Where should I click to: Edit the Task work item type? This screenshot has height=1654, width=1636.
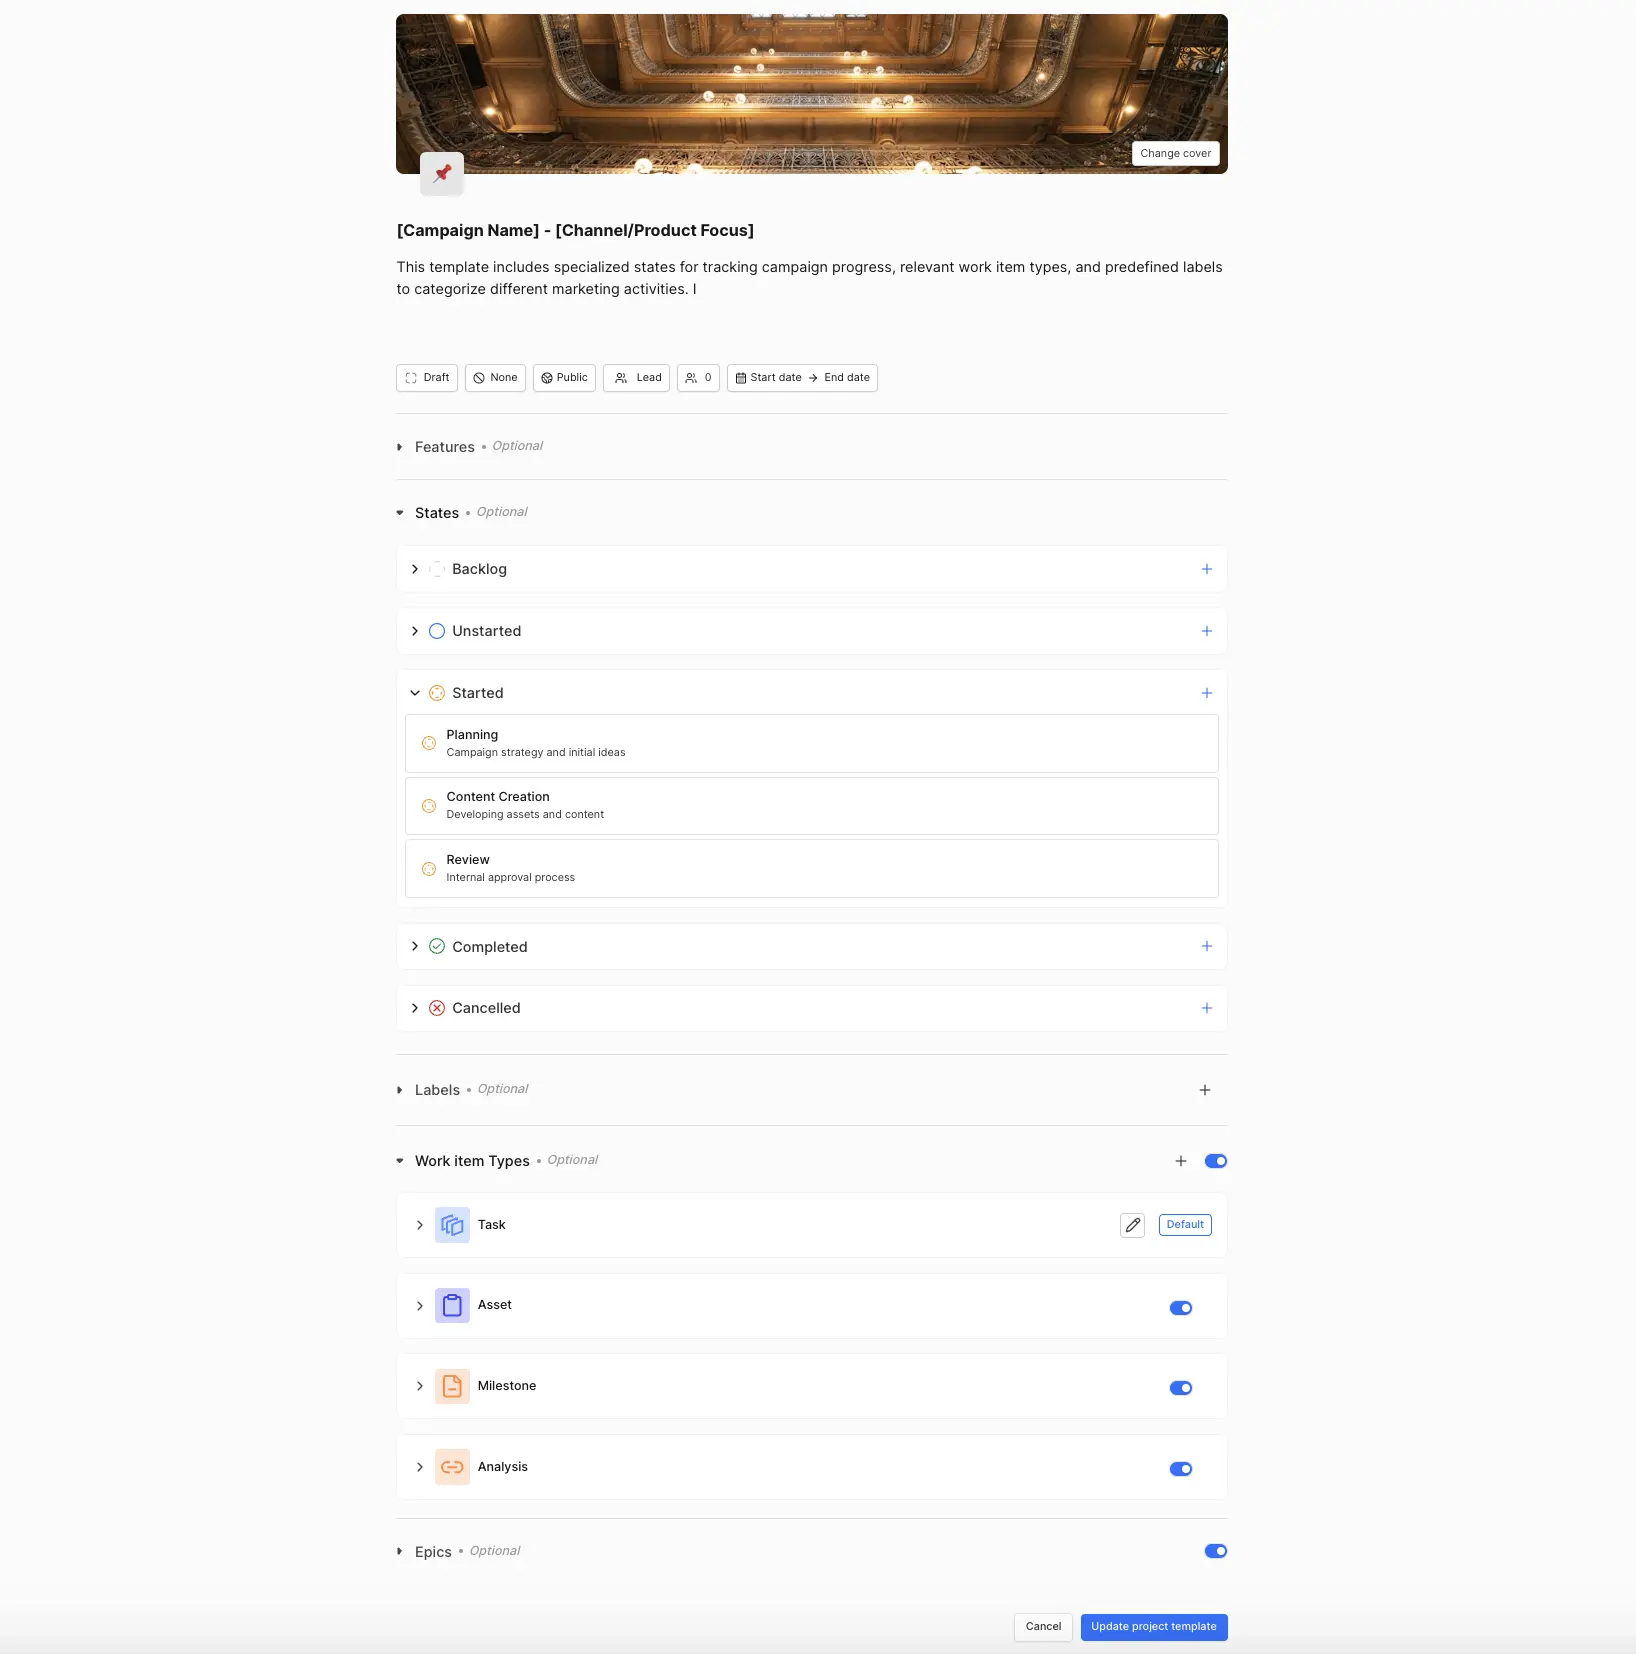click(1132, 1225)
